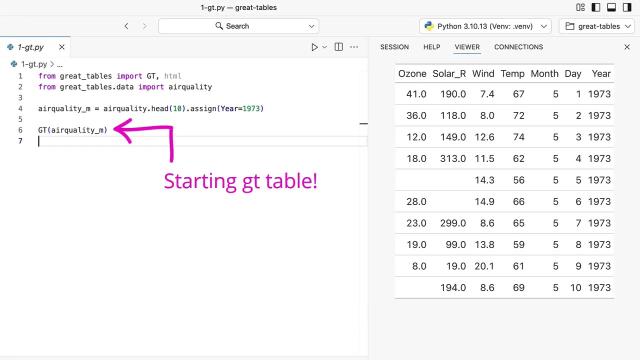Open great-tables folder selector

tap(597, 26)
